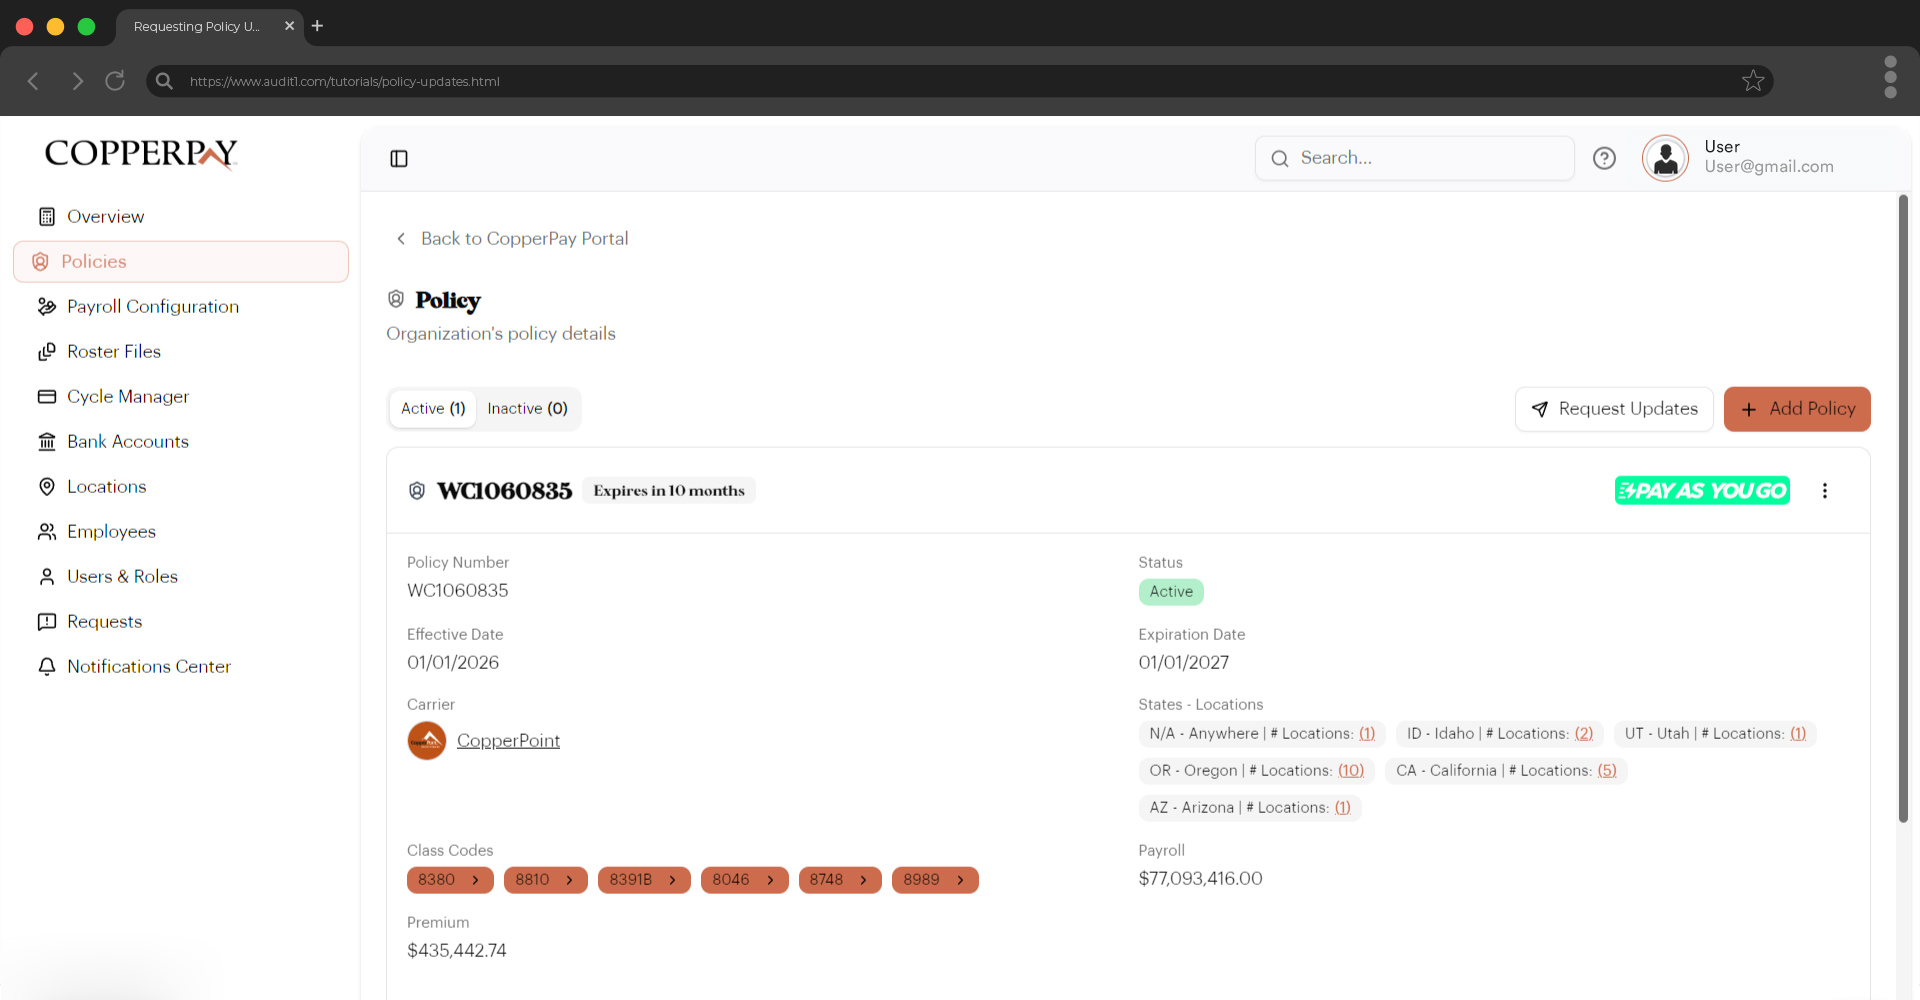
Task: Bookmark page with the star icon
Action: click(x=1752, y=81)
